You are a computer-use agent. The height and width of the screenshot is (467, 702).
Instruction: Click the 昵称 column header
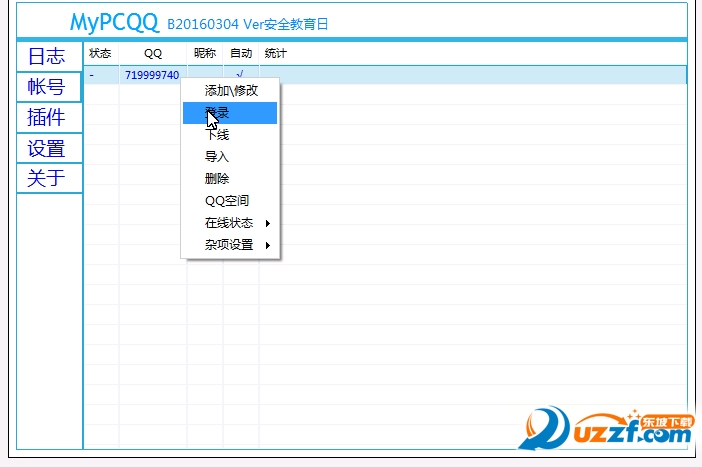205,53
